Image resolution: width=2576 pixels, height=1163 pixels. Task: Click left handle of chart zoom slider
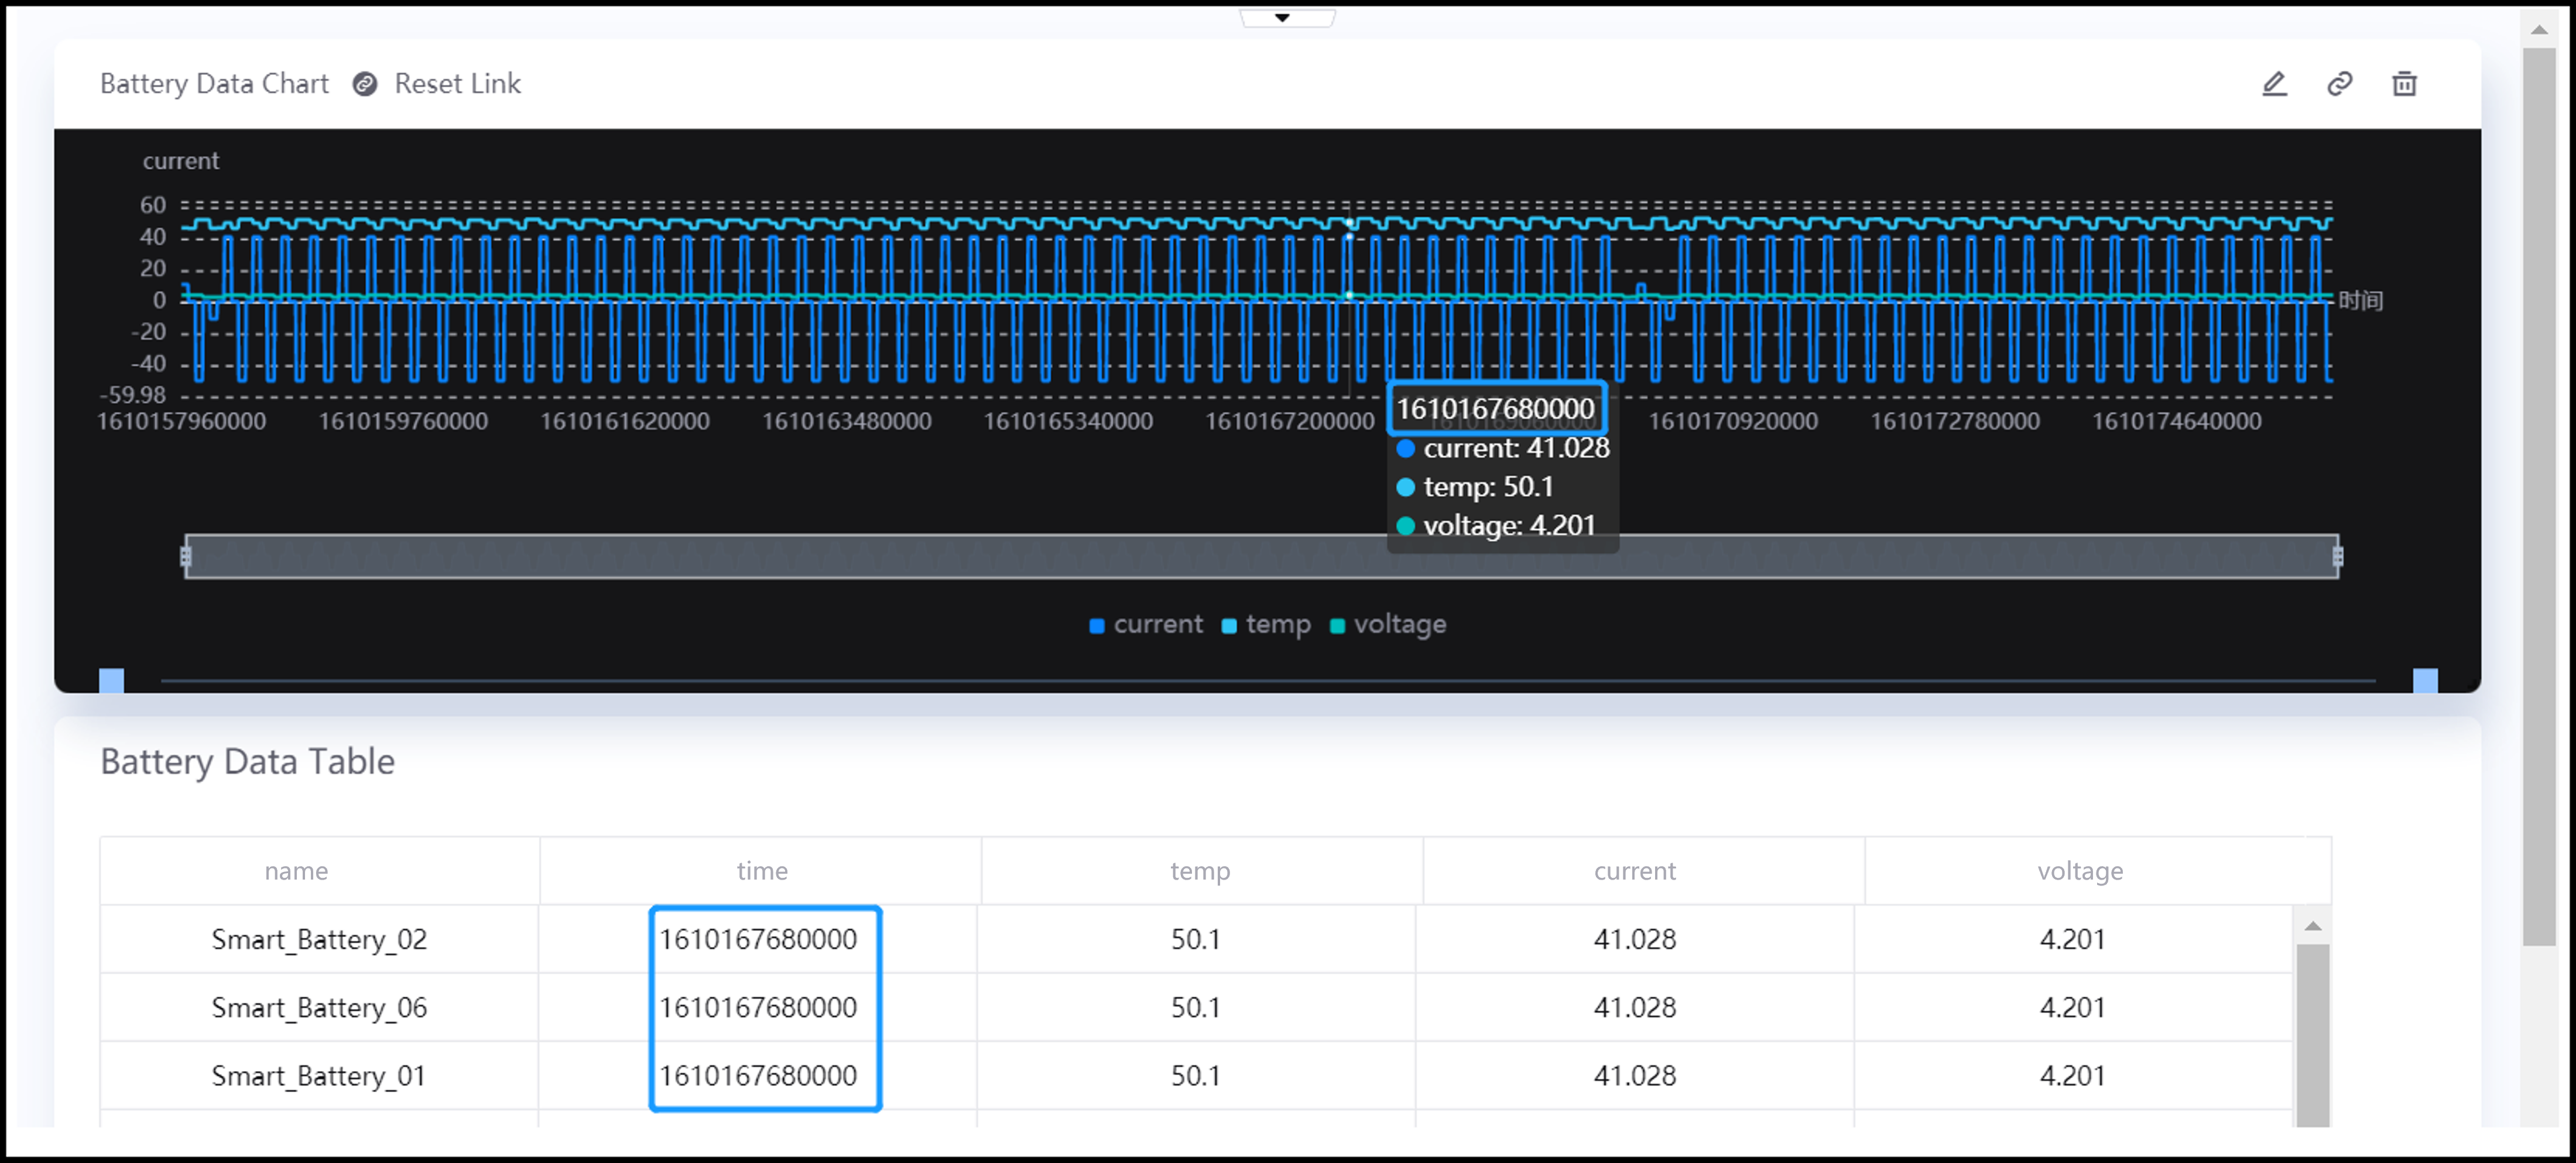pyautogui.click(x=186, y=557)
